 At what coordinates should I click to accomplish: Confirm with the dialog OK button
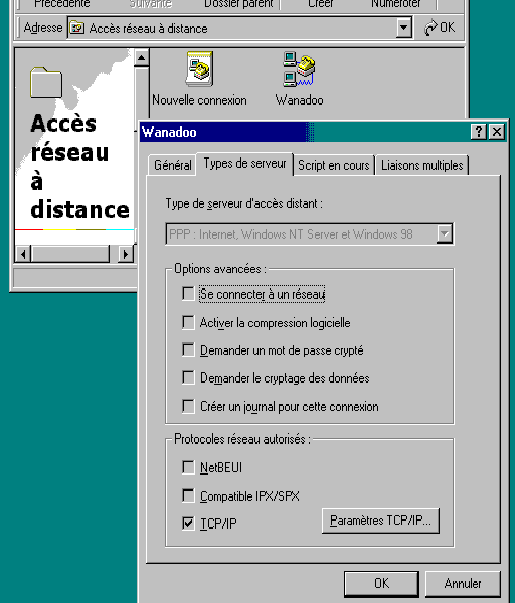coord(381,583)
